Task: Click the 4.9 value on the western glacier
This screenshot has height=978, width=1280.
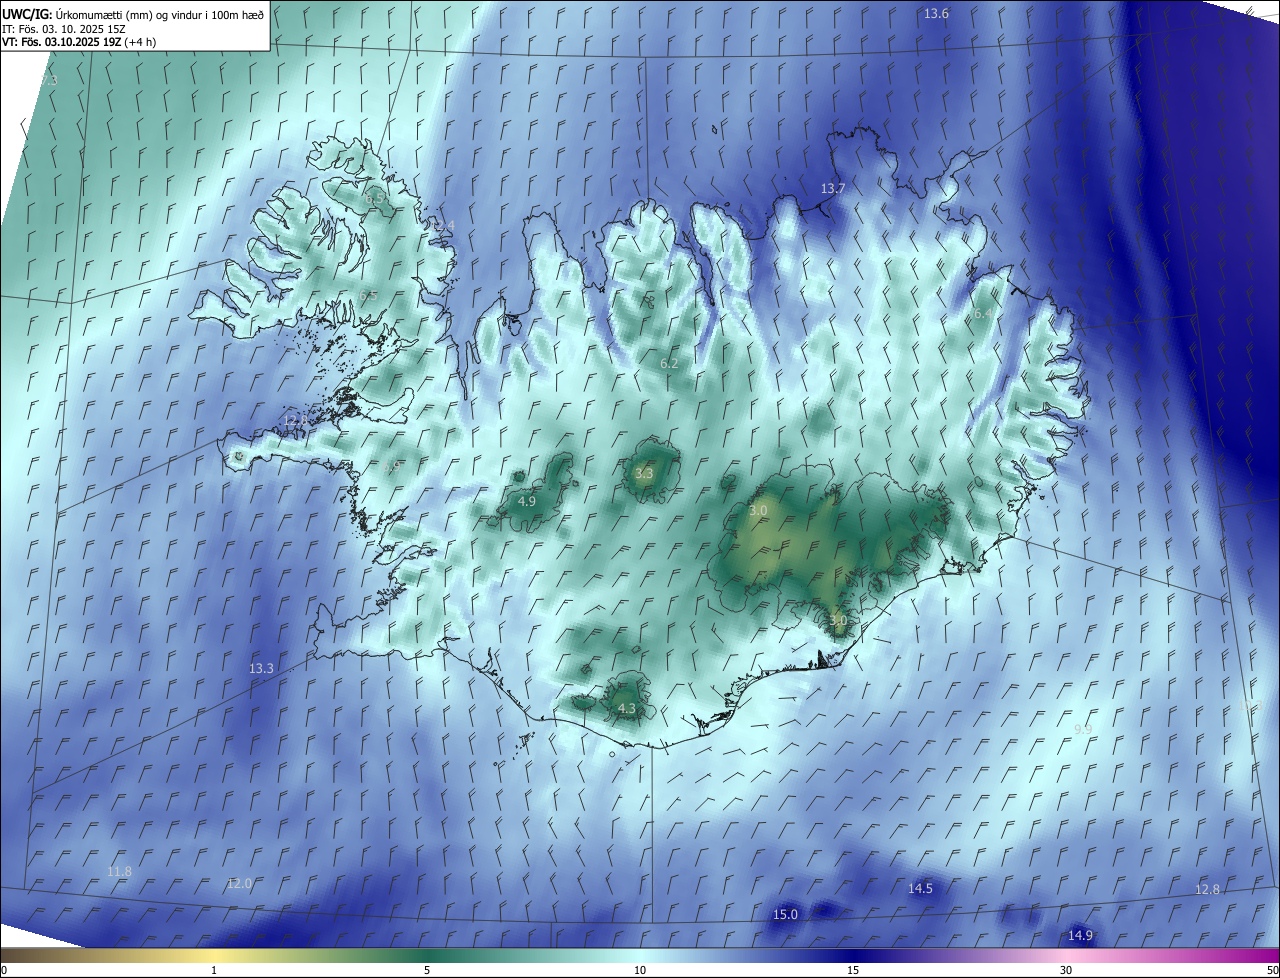Action: click(x=527, y=501)
